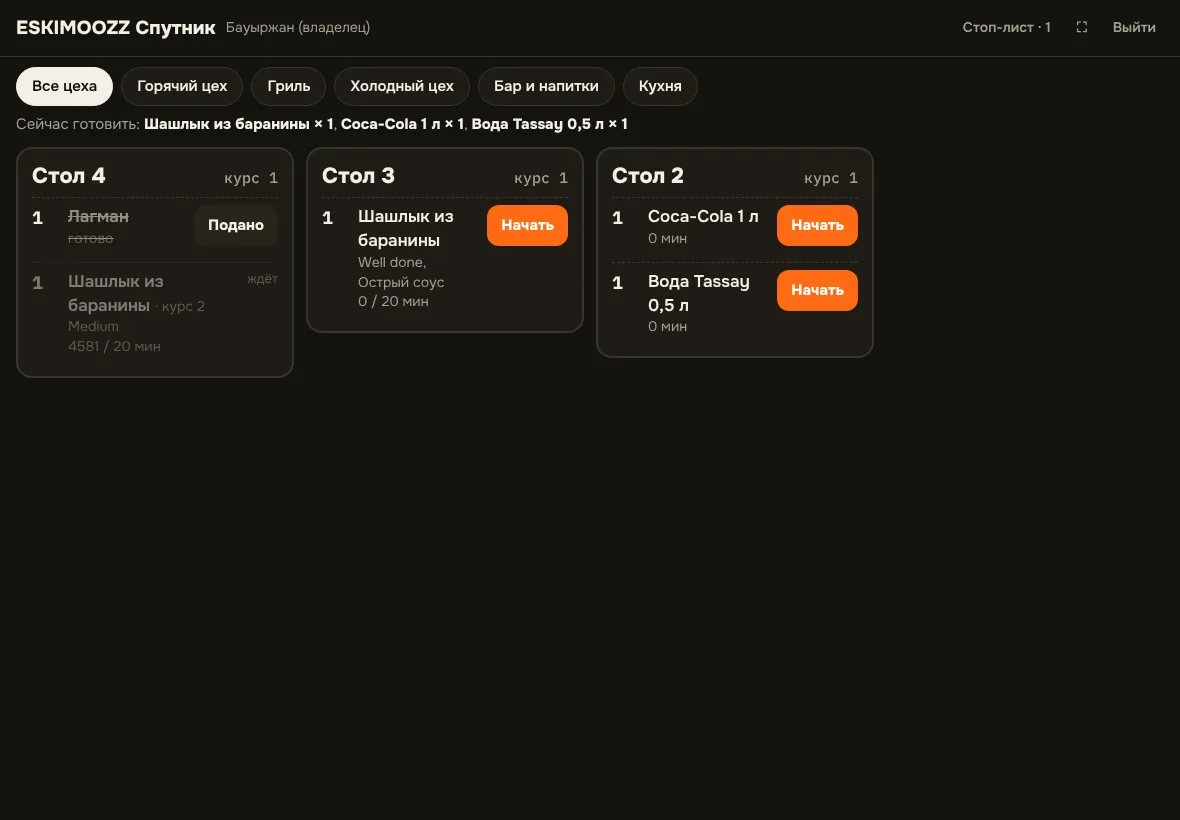Click the 'Medium' doneness note
The width and height of the screenshot is (1180, 820).
click(93, 326)
